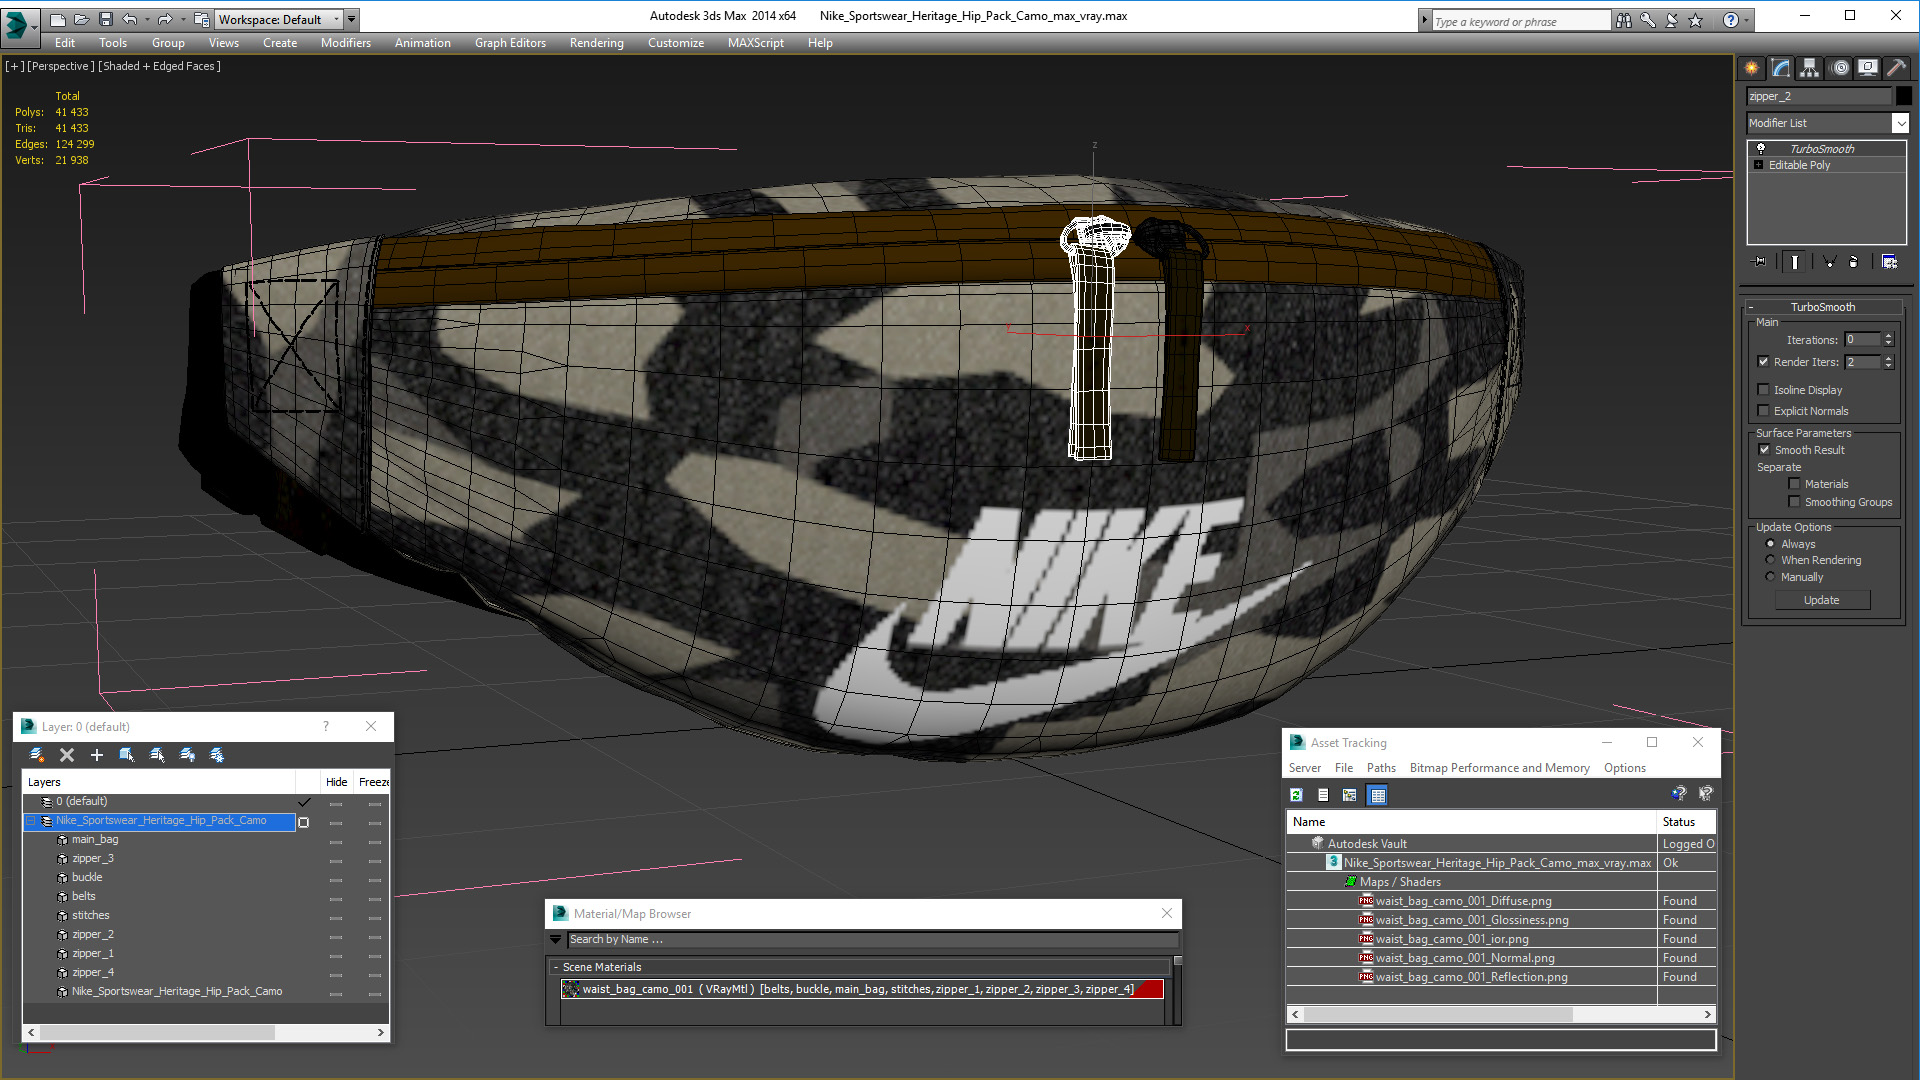1920x1080 pixels.
Task: Click Layer dialog horizontal scrollbar
Action: coord(157,1032)
